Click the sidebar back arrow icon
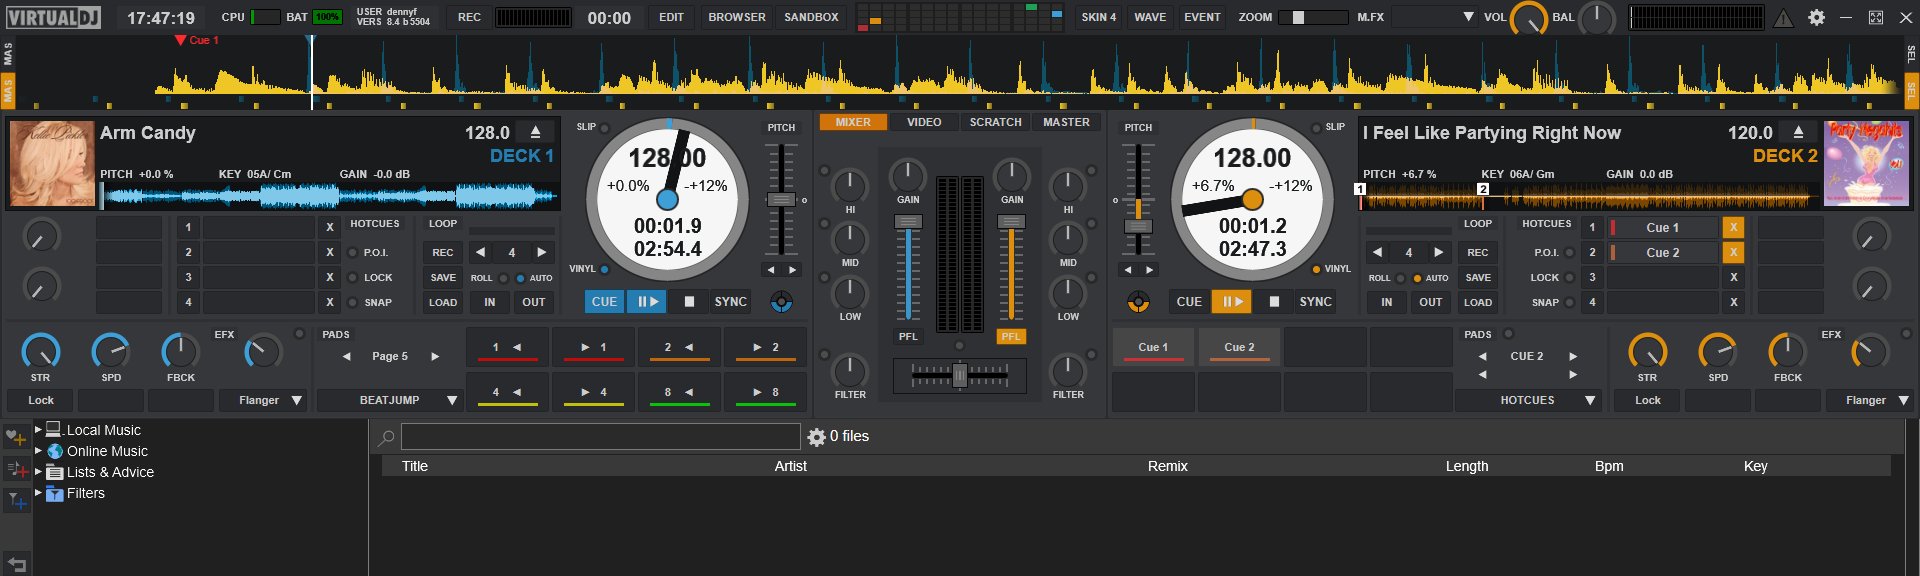Screen dimensions: 1920x576 coord(16,564)
